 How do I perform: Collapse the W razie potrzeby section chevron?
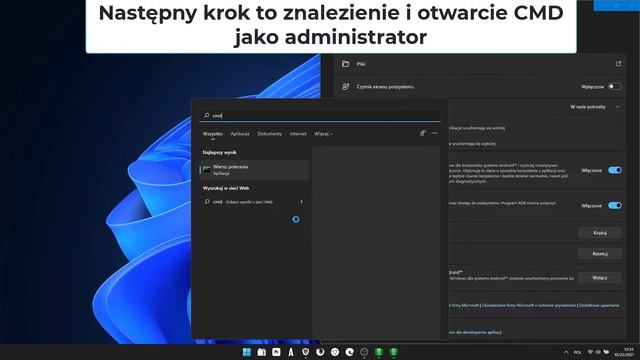[x=618, y=107]
